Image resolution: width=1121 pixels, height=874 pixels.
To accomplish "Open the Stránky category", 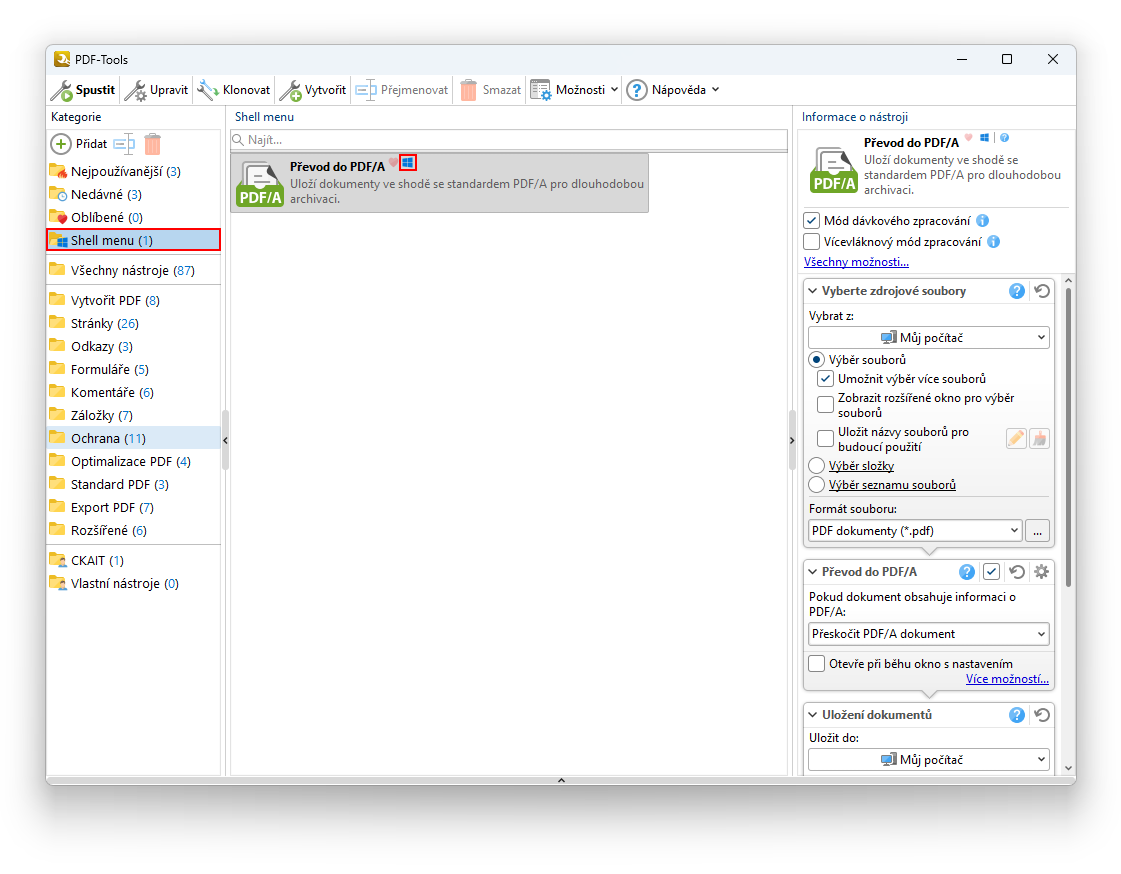I will 134,323.
